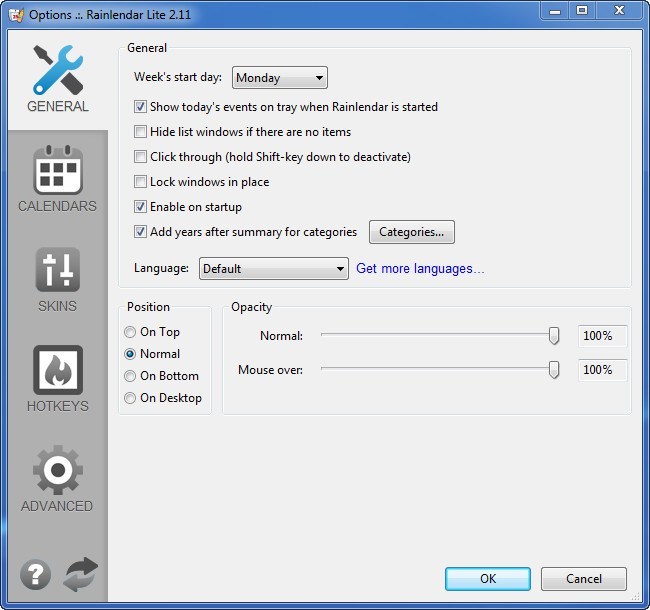Open the Hotkeys flame icon
Screen dimensions: 650x610
pos(57,370)
